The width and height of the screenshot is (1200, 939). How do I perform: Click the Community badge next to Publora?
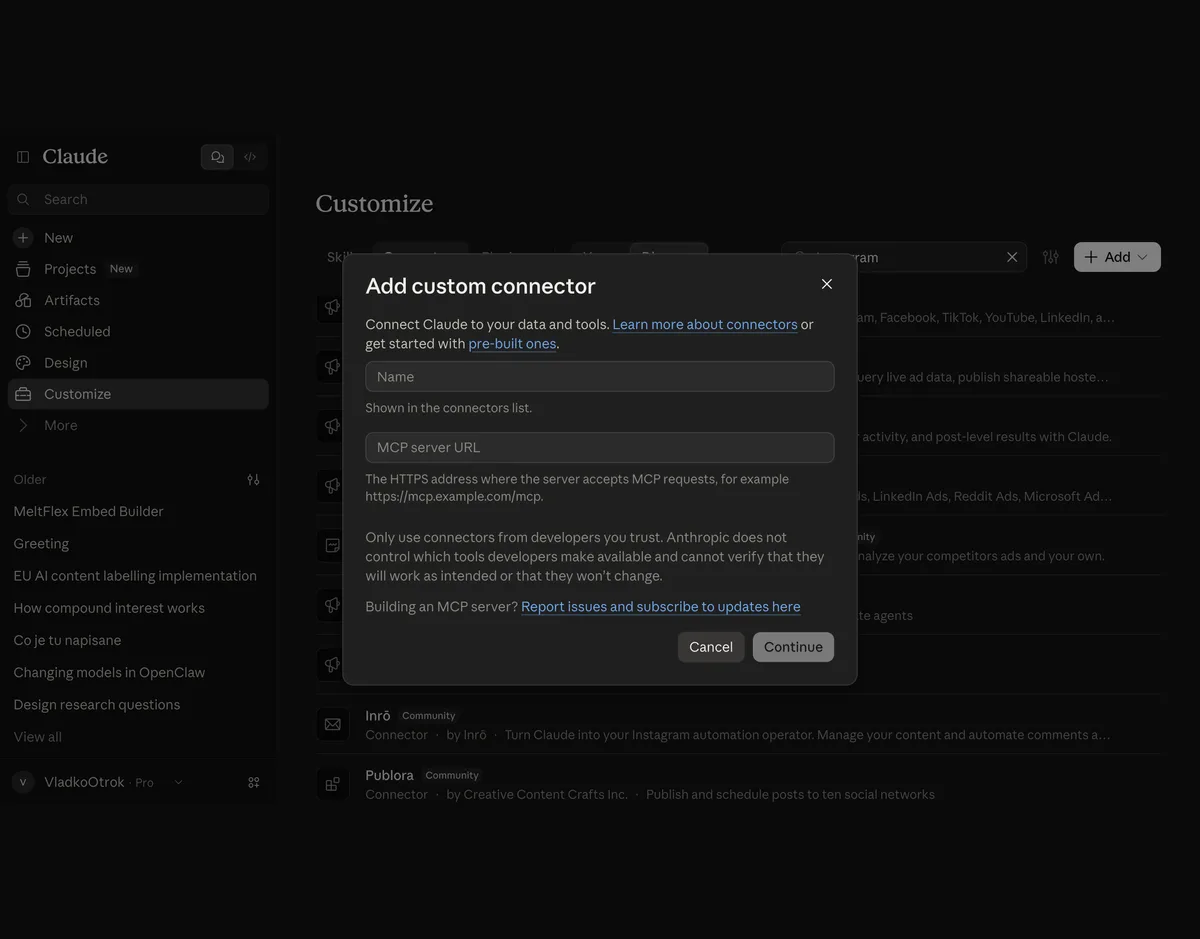click(452, 775)
